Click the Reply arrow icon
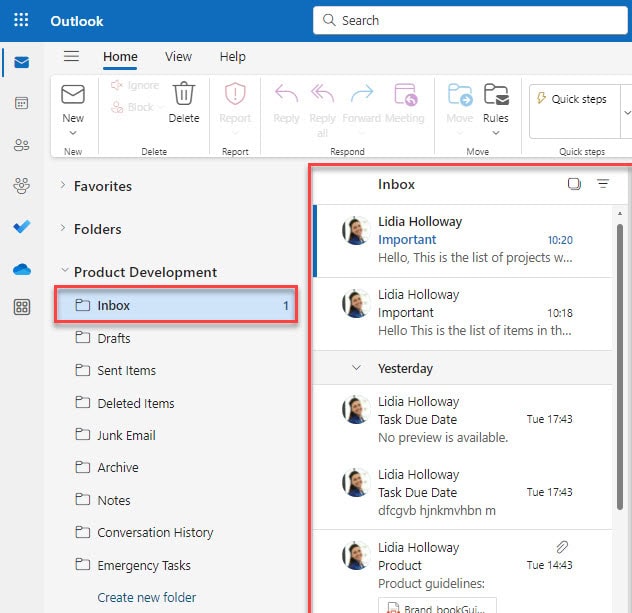This screenshot has width=632, height=613. (286, 94)
